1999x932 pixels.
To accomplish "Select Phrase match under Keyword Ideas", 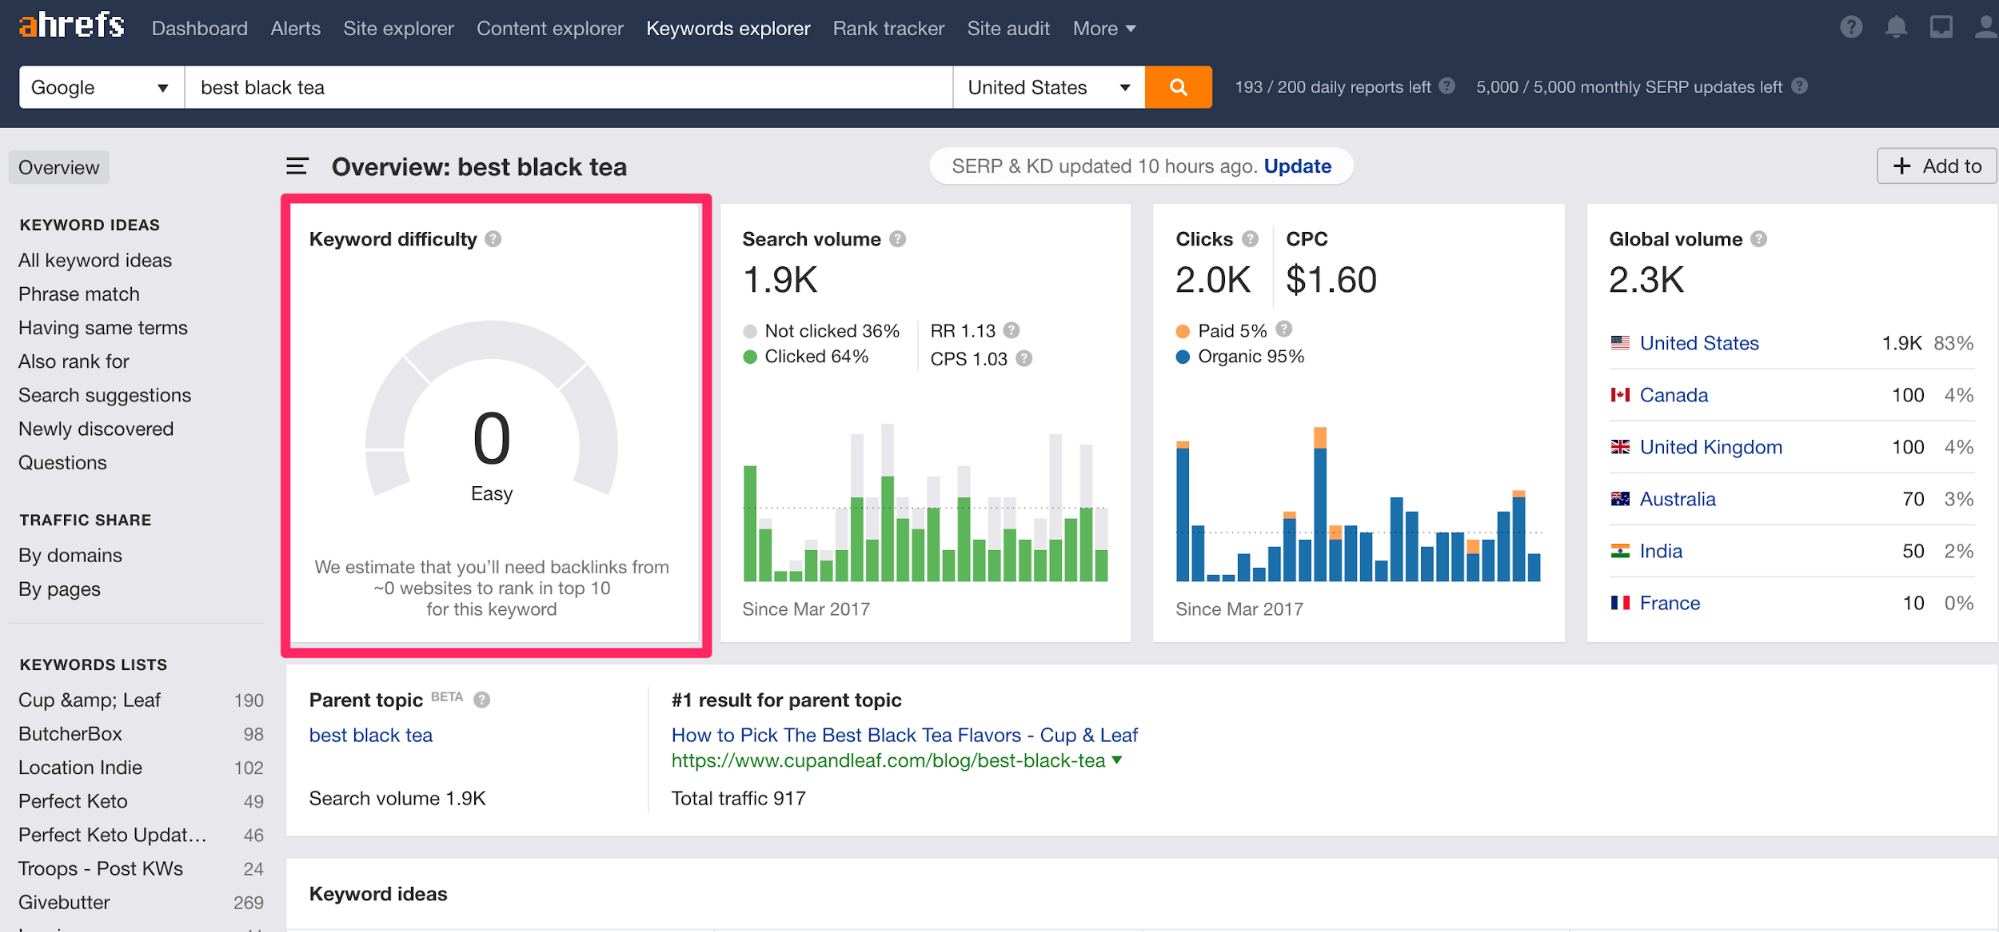I will coord(79,294).
